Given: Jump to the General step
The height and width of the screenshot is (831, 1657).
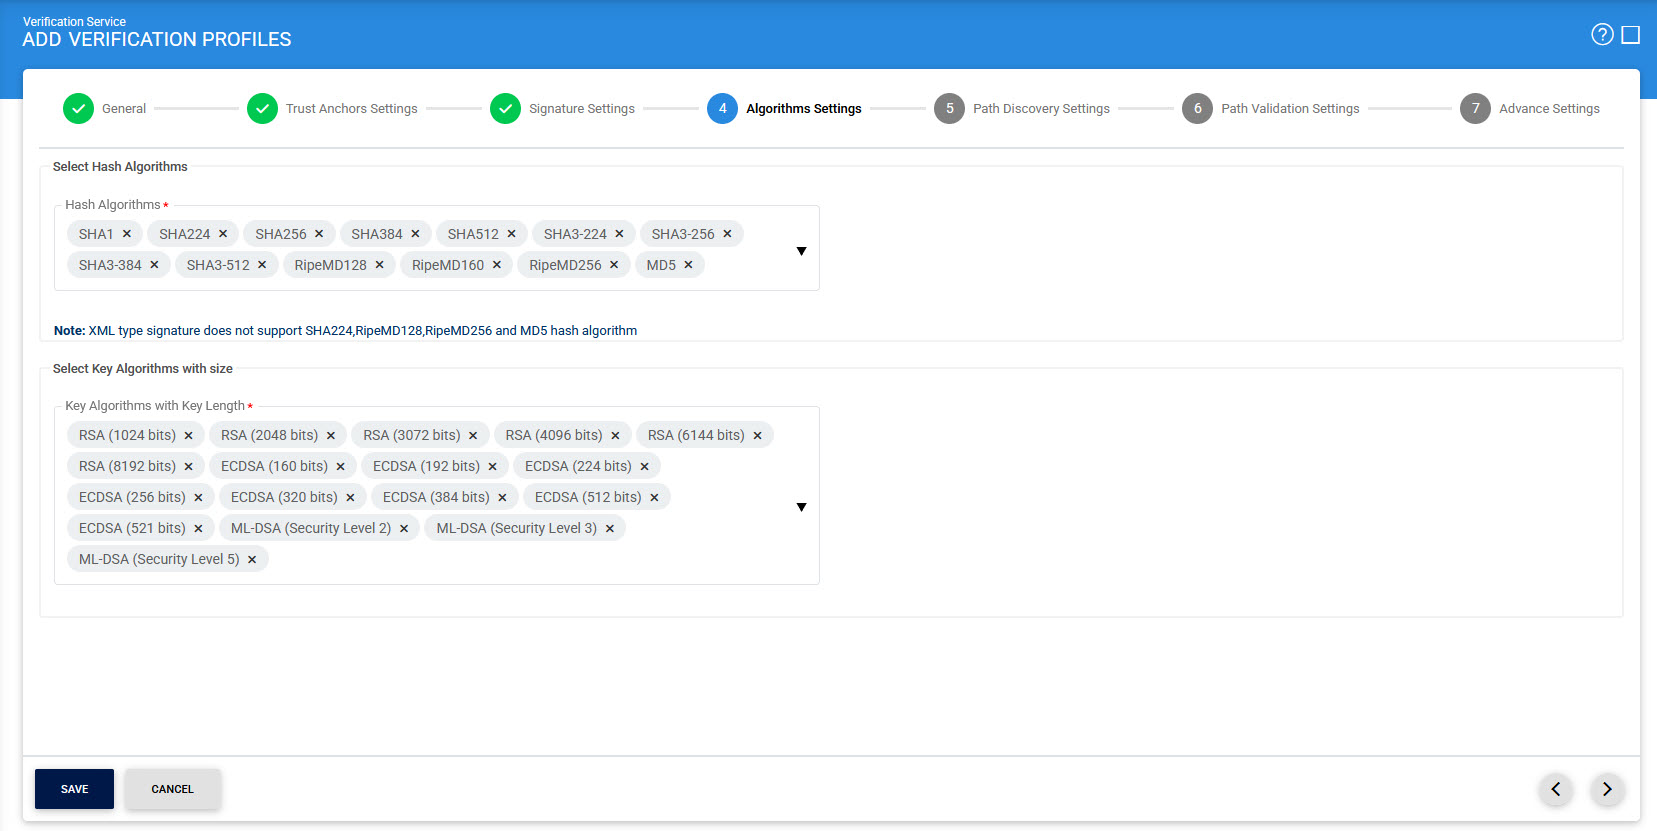Looking at the screenshot, I should 79,108.
